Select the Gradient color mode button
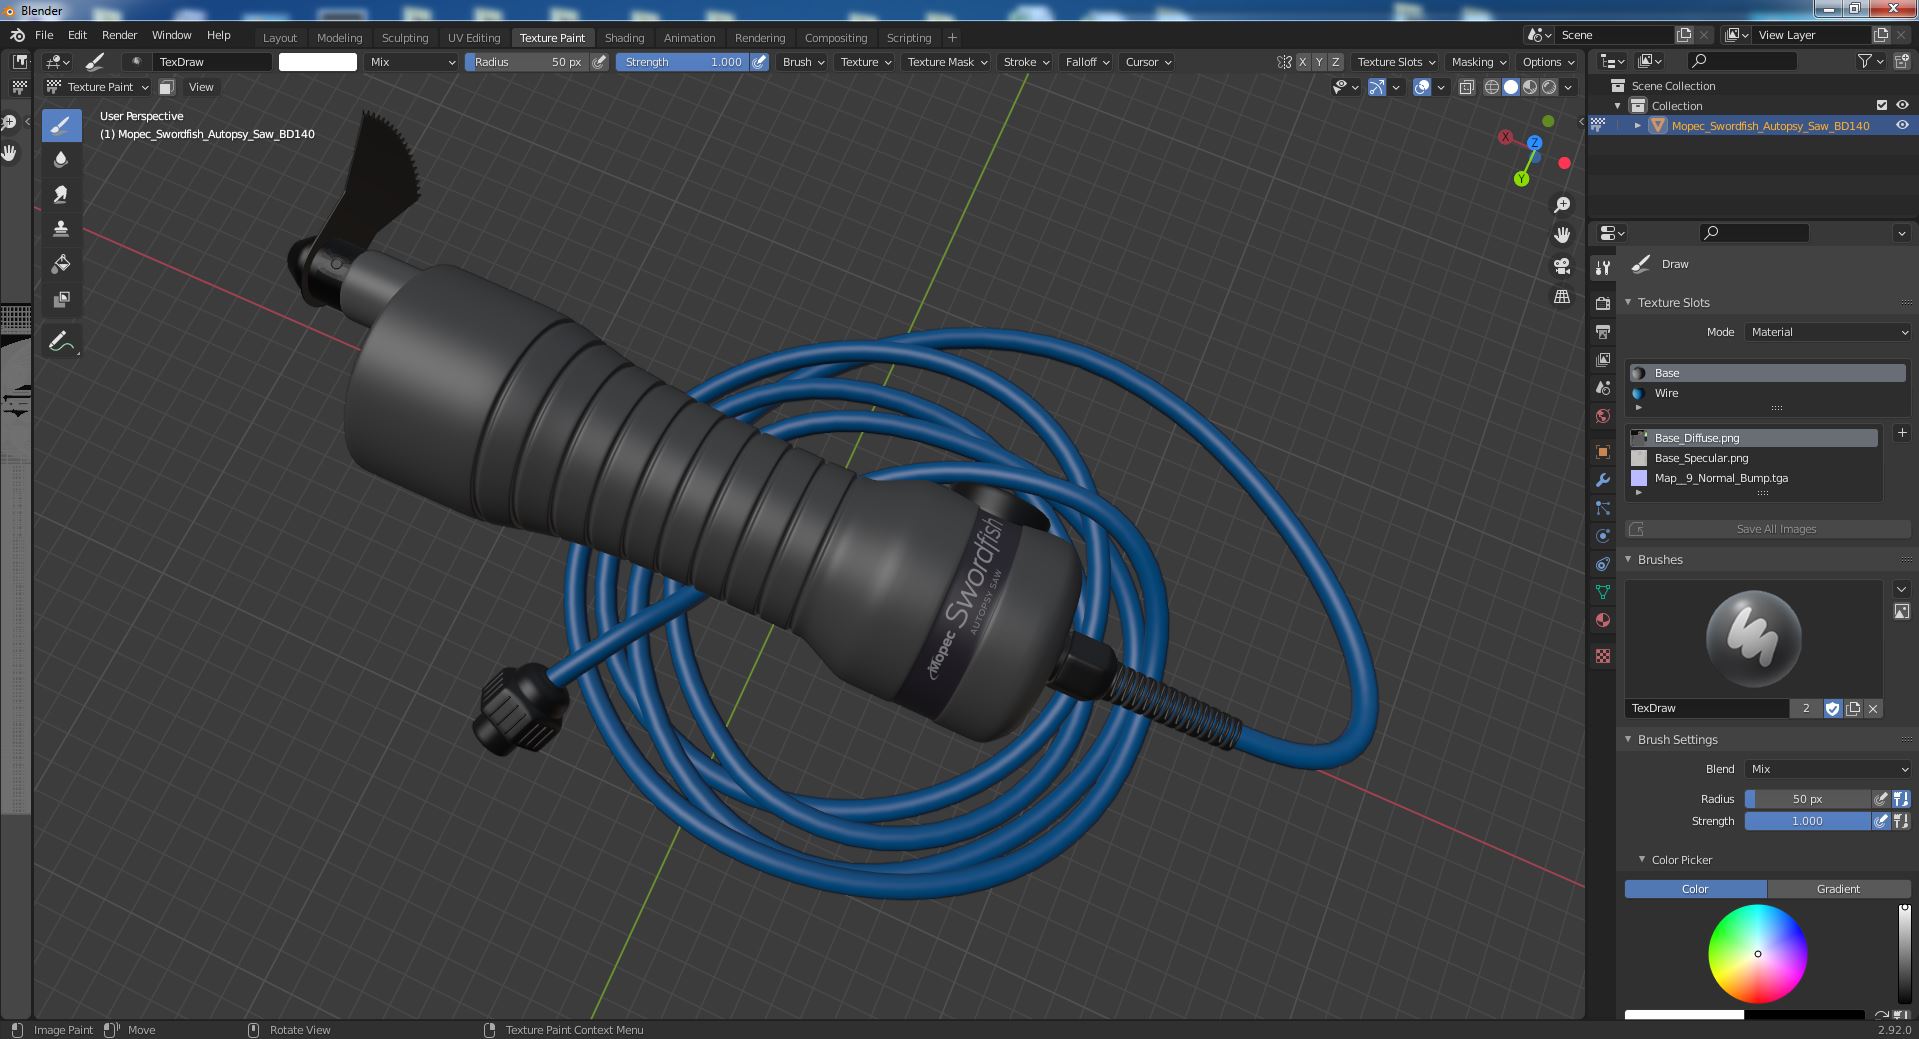 [1838, 889]
